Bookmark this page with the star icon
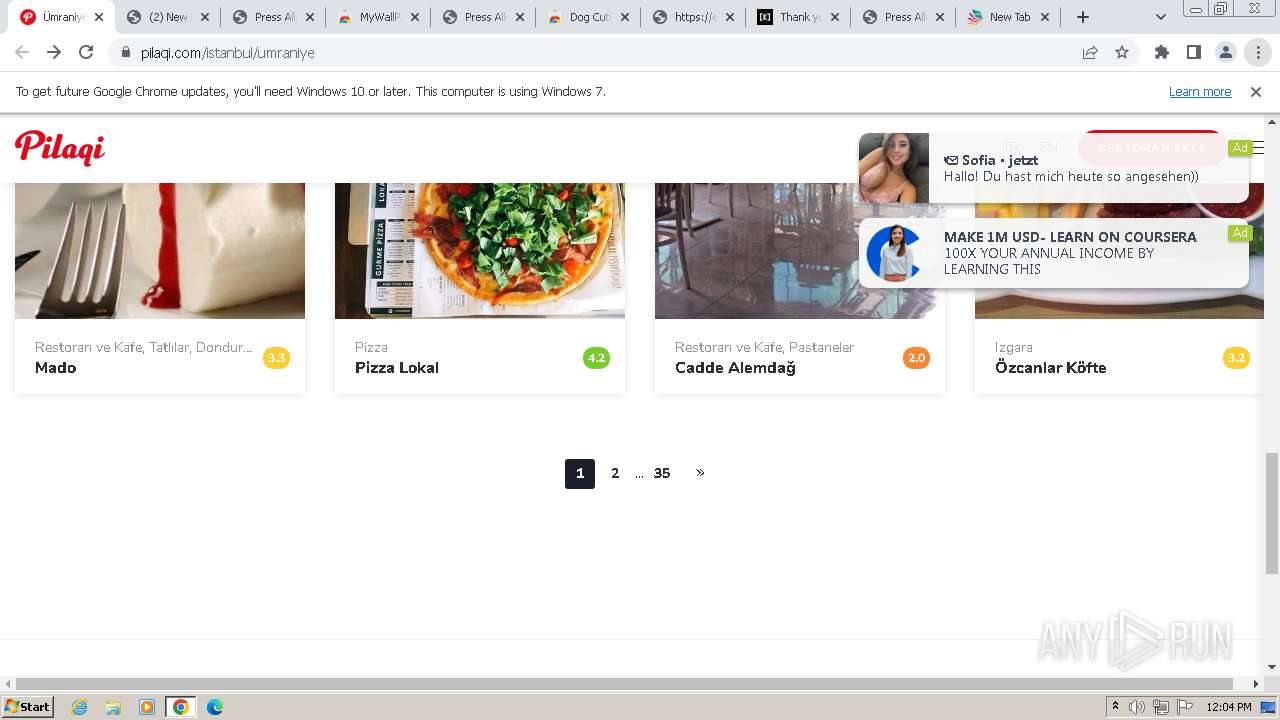Image resolution: width=1280 pixels, height=720 pixels. (x=1122, y=53)
